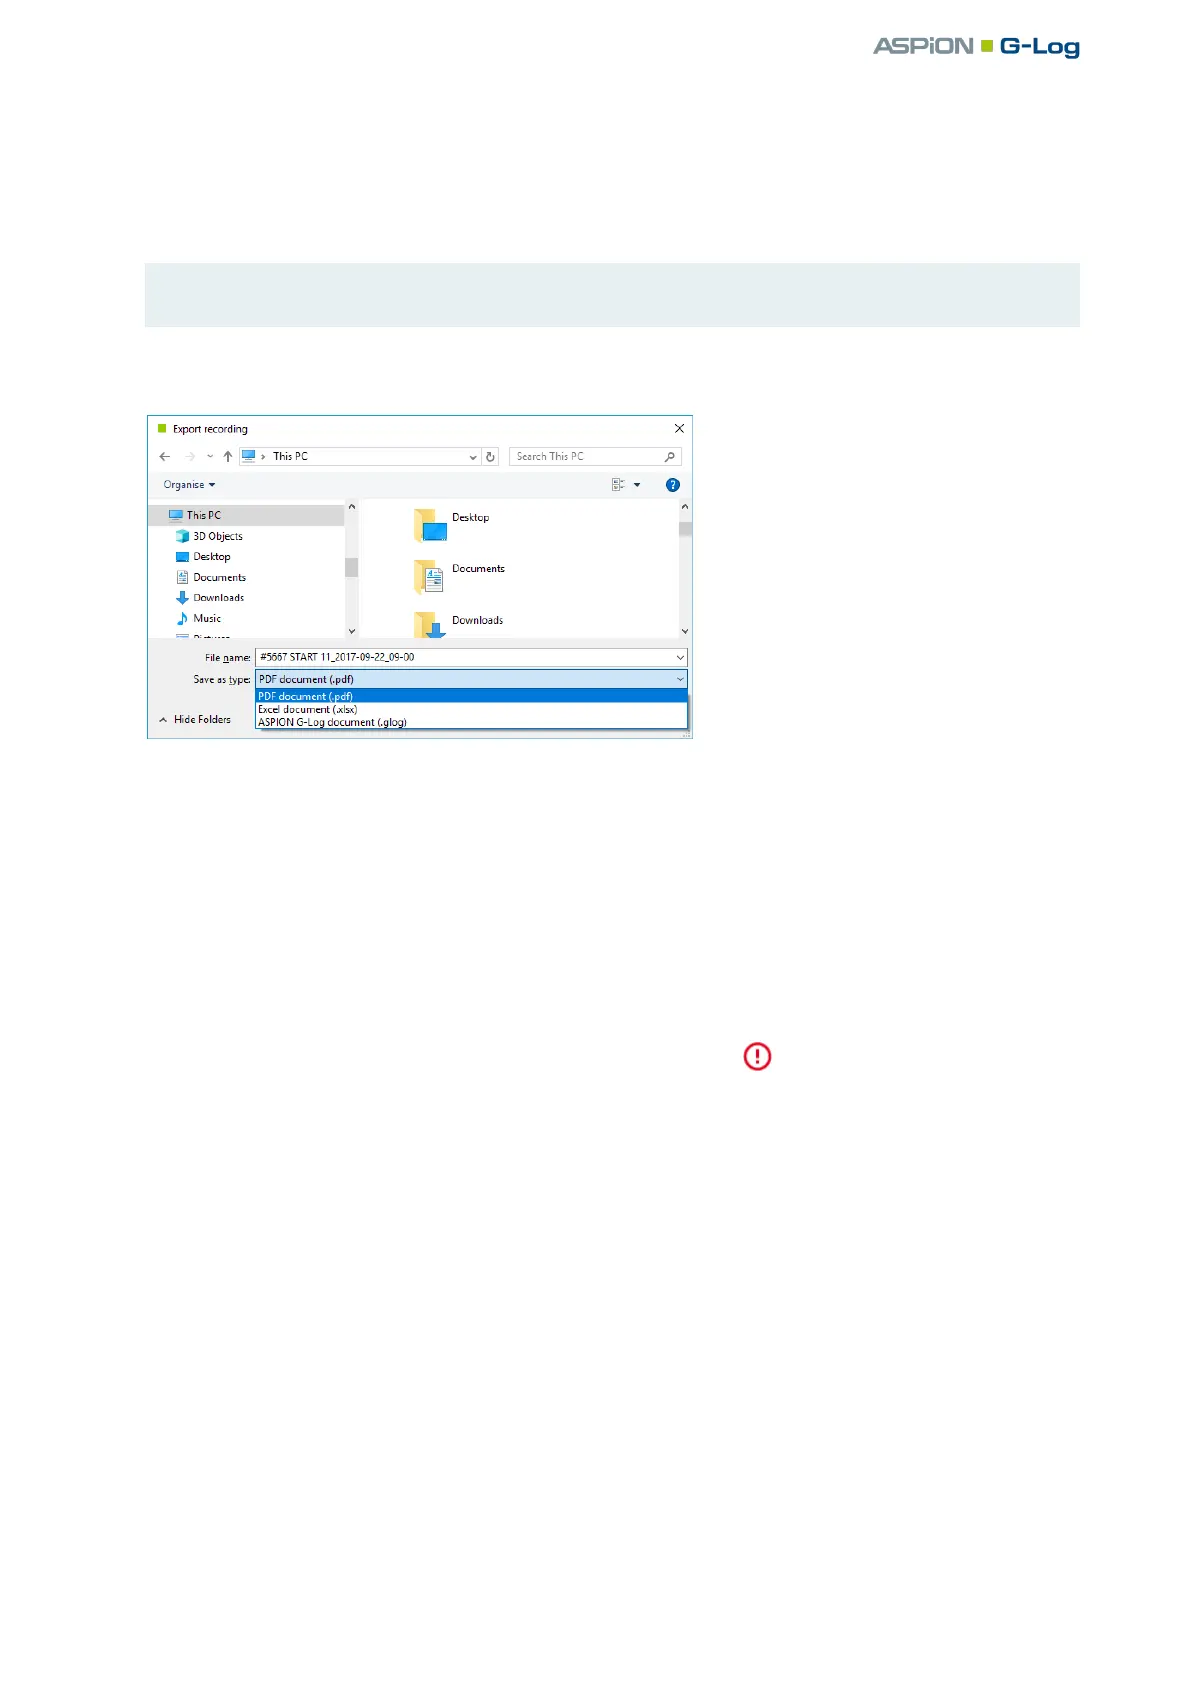Select This PC in navigation tree
This screenshot has height=1684, width=1191.
[246, 515]
